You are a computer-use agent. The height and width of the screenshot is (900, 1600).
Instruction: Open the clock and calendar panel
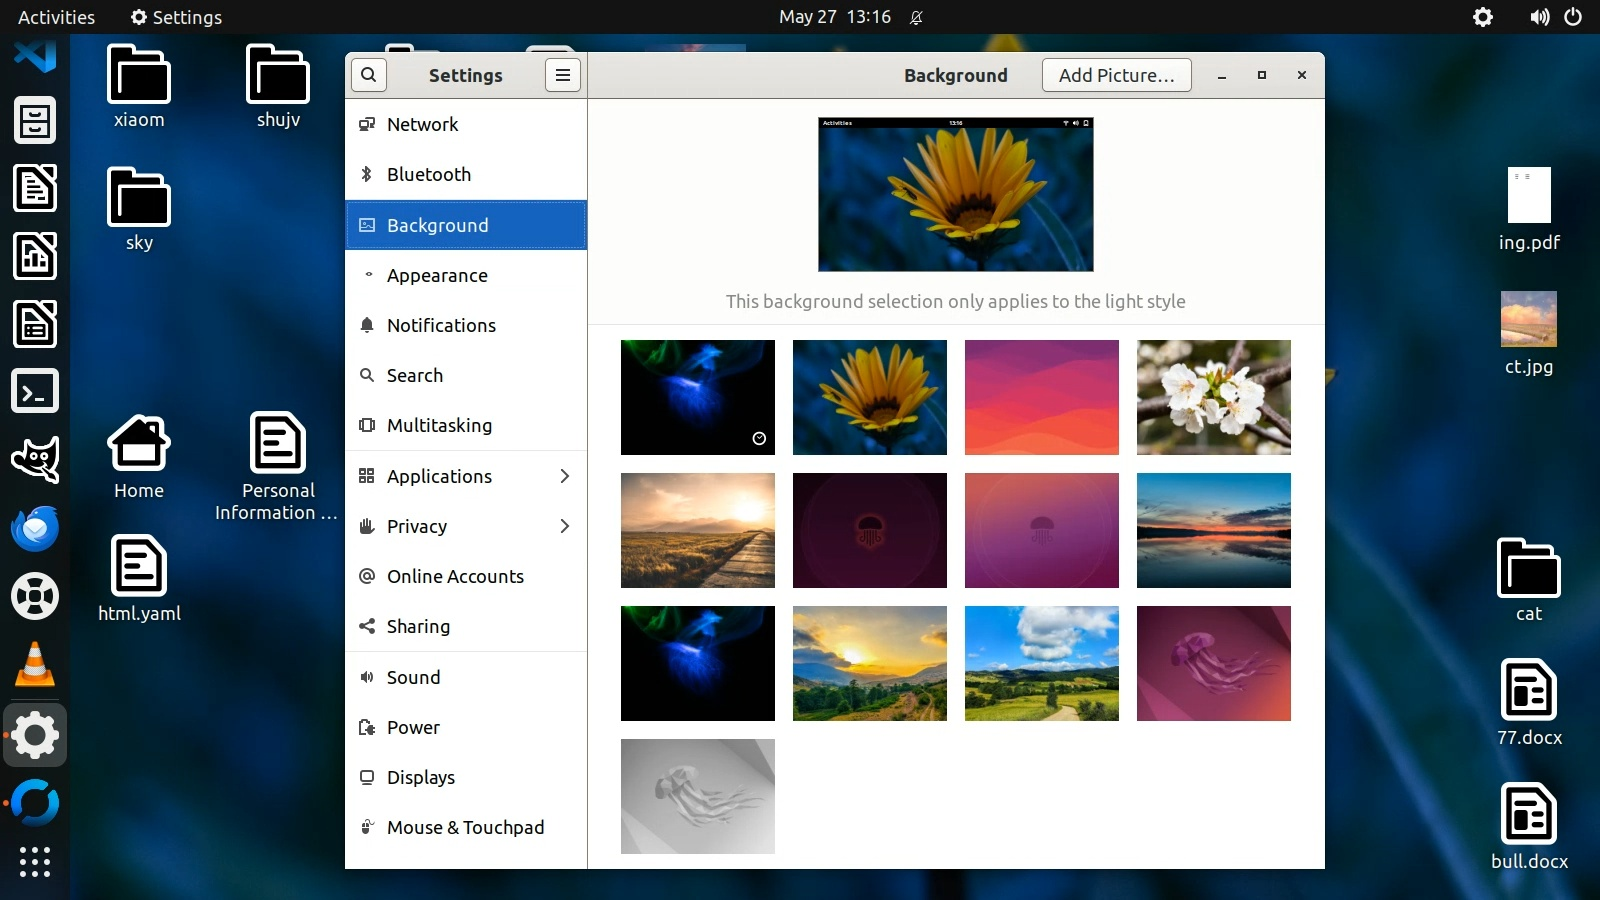(x=834, y=17)
